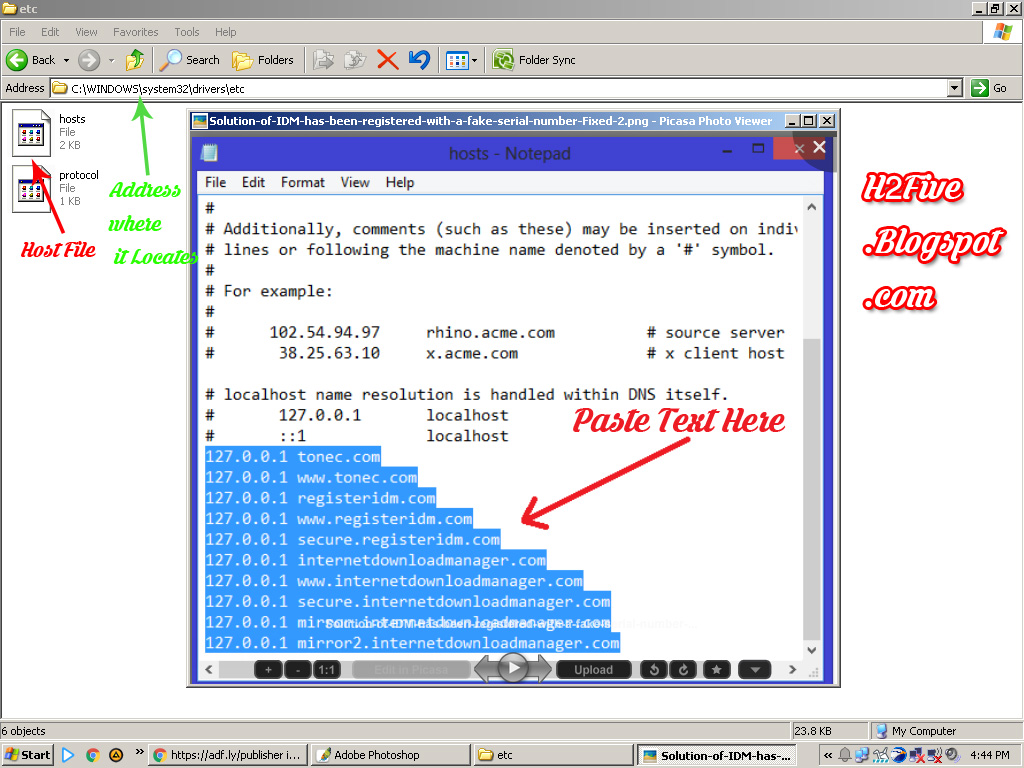Launch Folder Sync from the toolbar
The image size is (1024, 768).
pos(534,60)
